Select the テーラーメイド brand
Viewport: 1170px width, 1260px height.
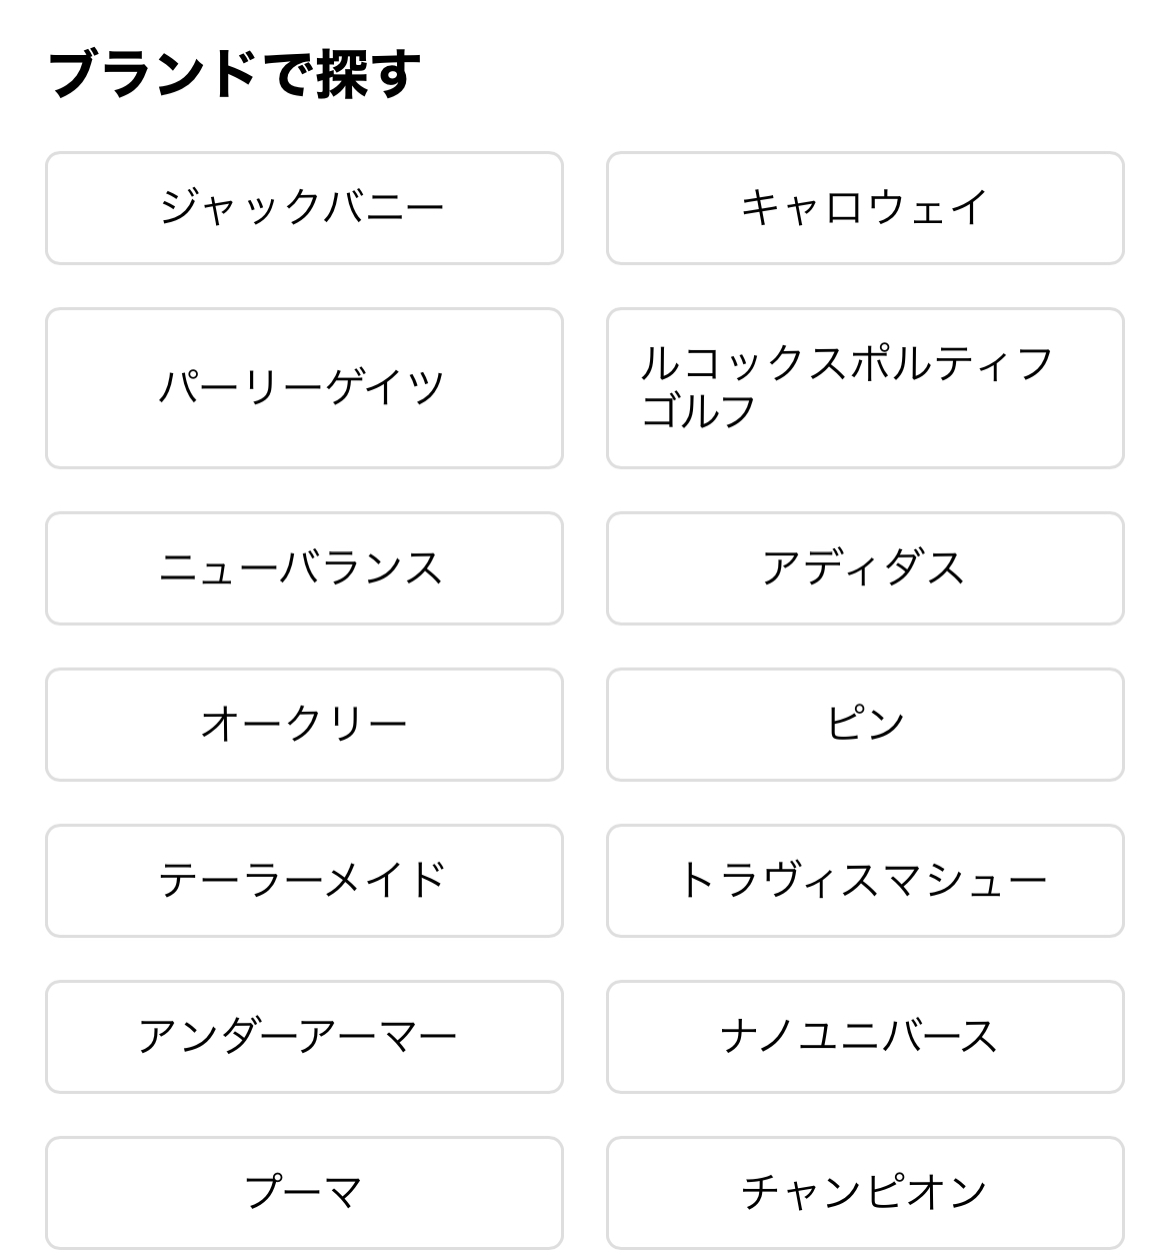(x=304, y=880)
